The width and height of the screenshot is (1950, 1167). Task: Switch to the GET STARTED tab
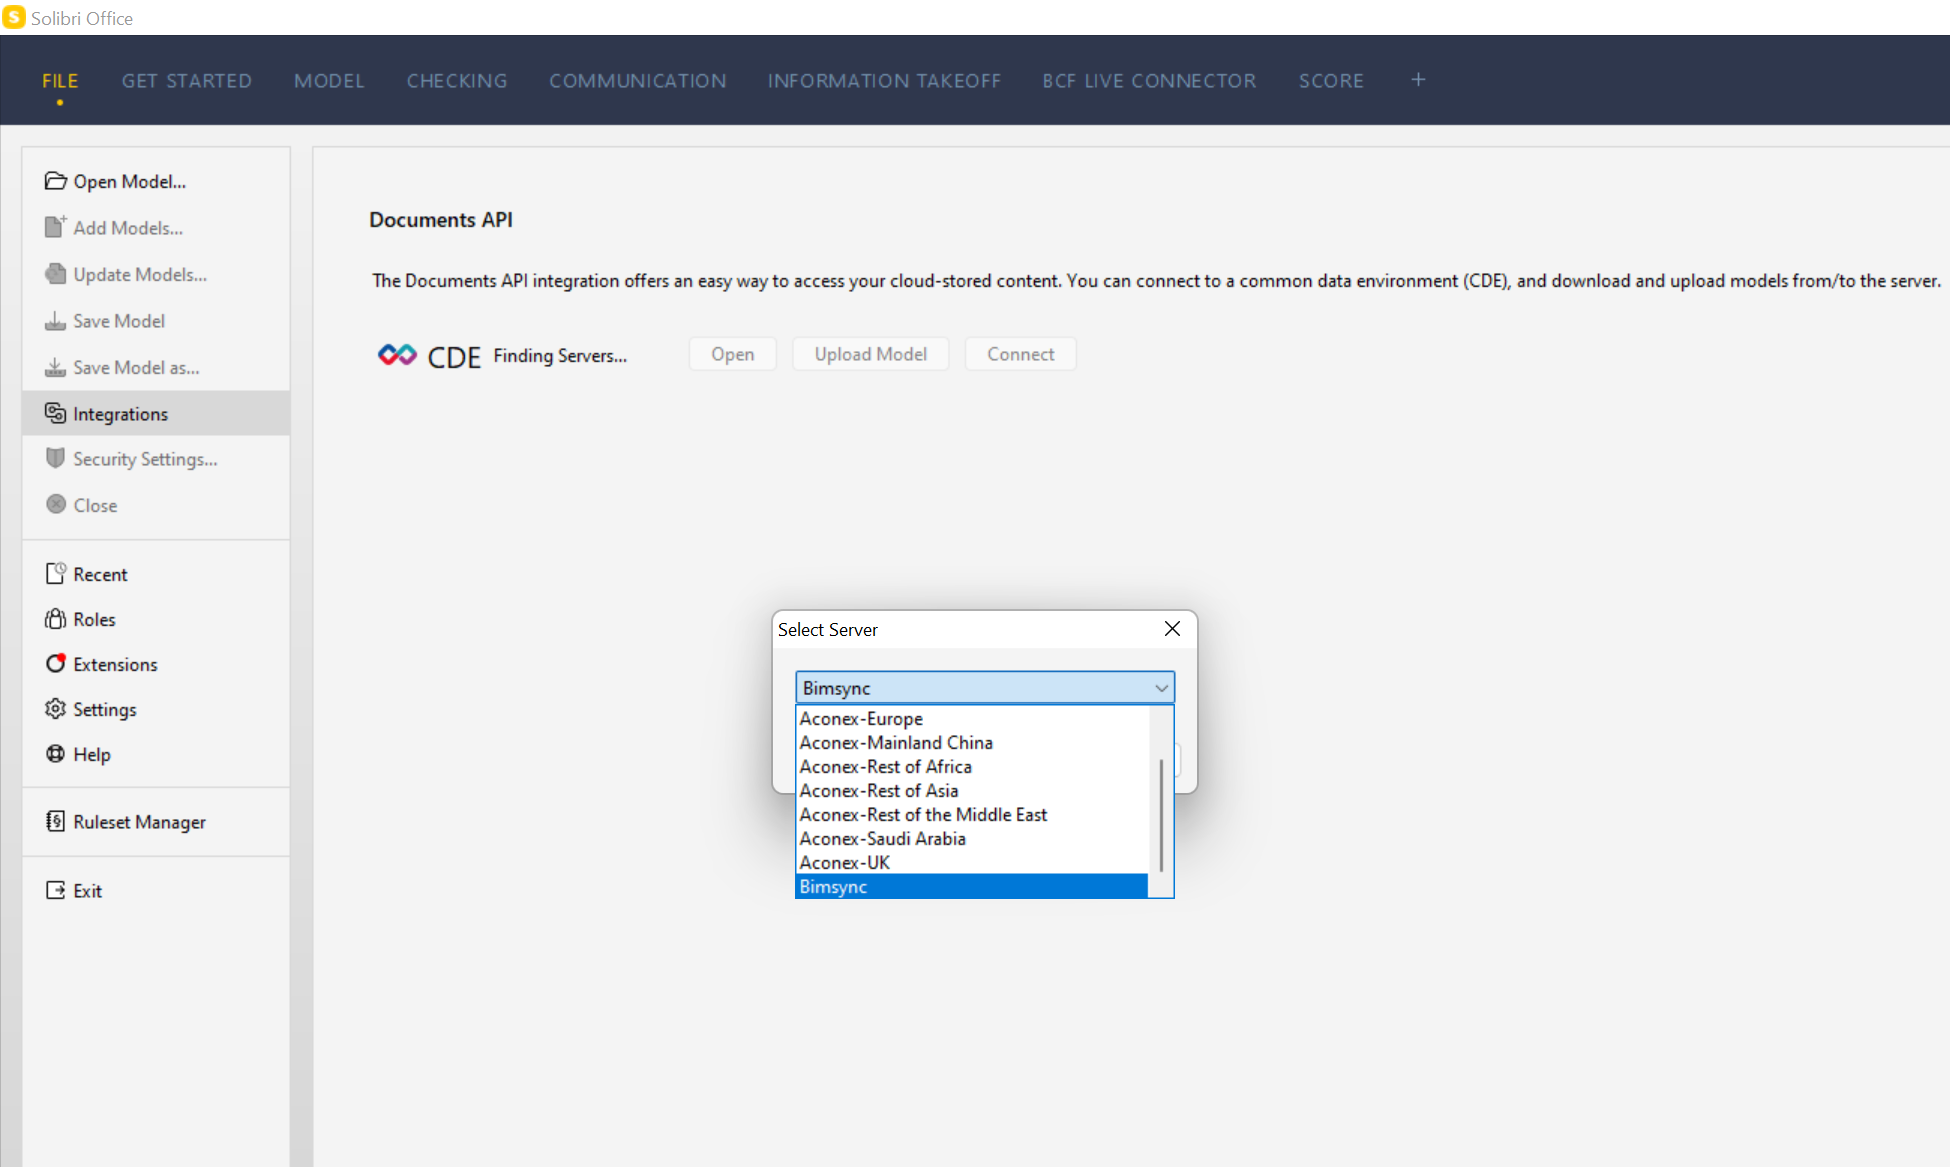pos(187,81)
